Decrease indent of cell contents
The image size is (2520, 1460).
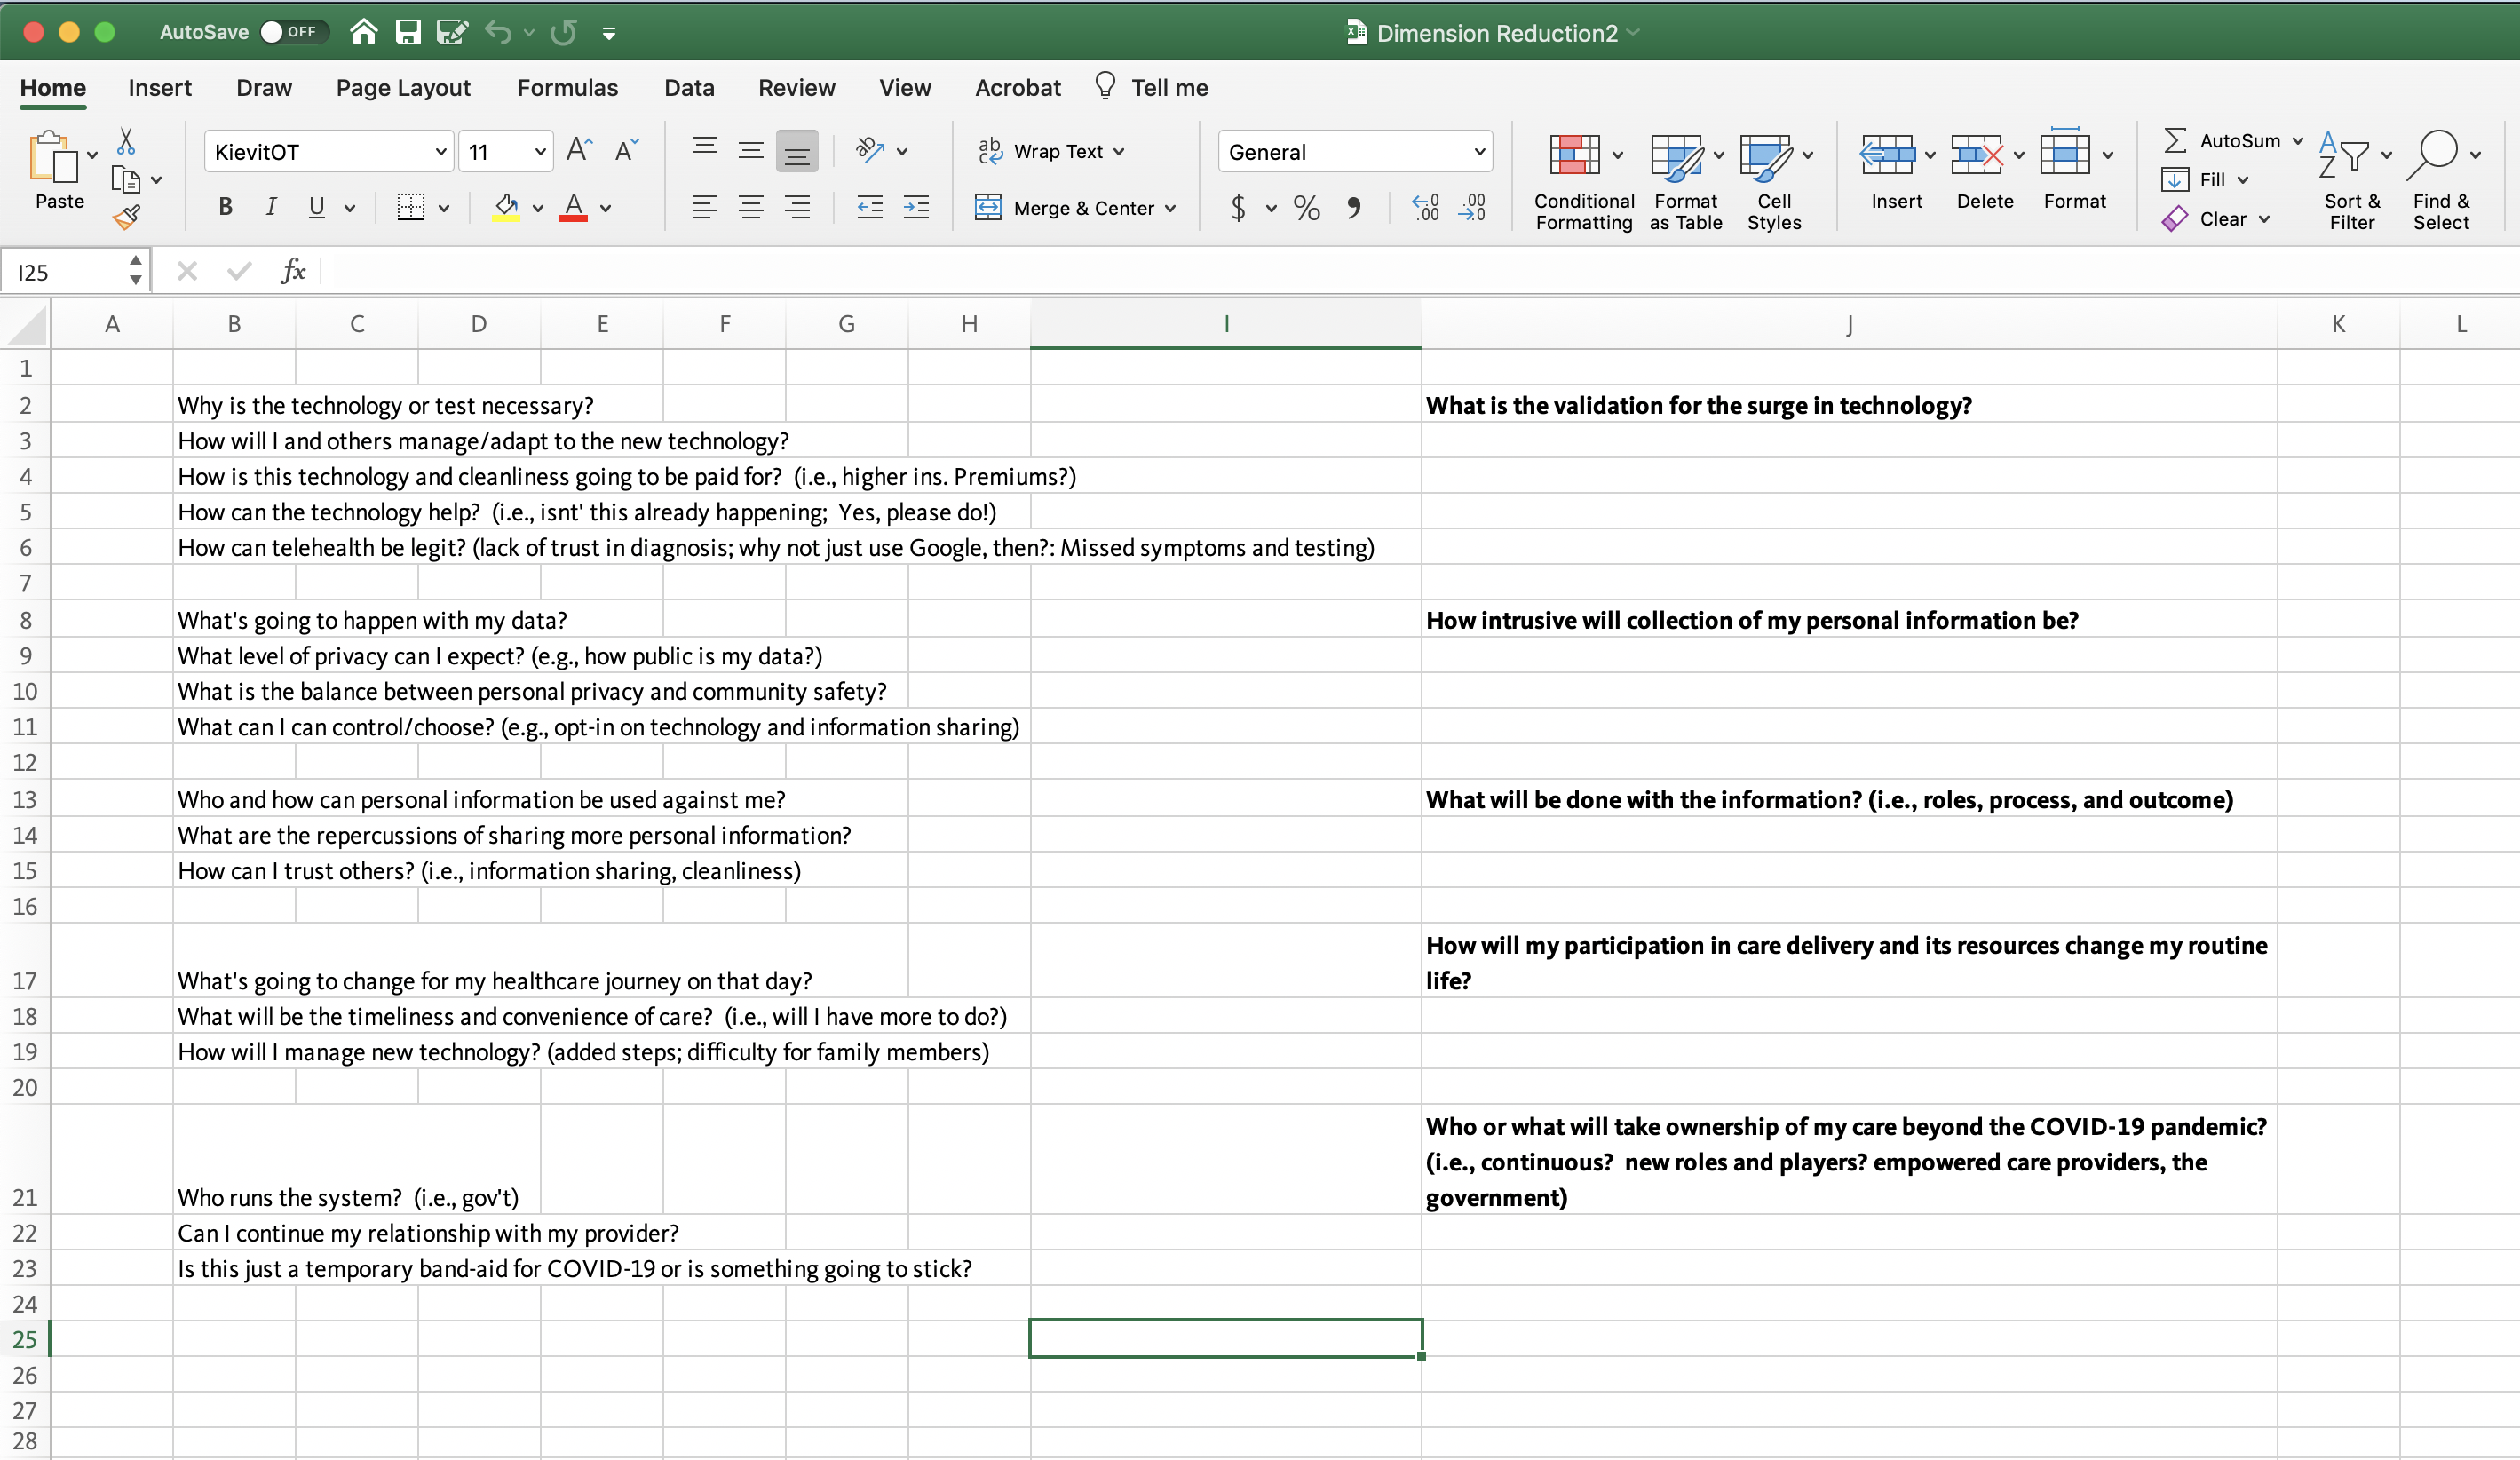point(870,208)
